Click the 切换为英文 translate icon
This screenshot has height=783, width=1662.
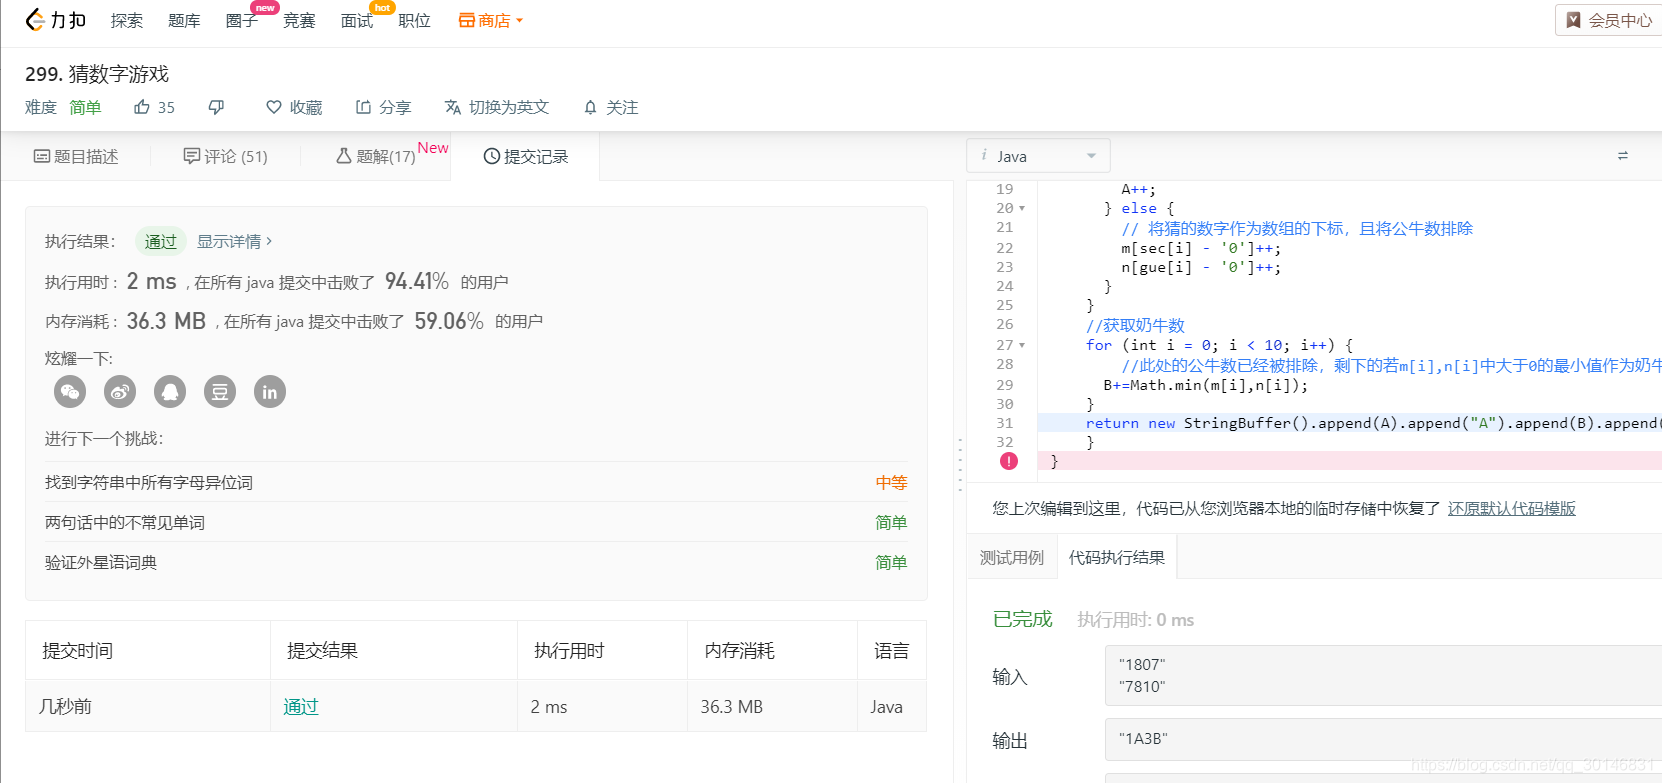[453, 107]
